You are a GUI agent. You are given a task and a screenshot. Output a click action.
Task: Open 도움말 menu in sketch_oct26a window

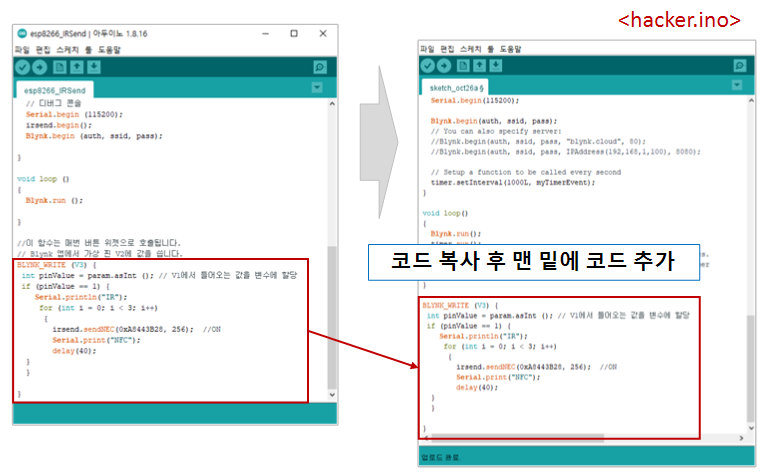pos(510,49)
